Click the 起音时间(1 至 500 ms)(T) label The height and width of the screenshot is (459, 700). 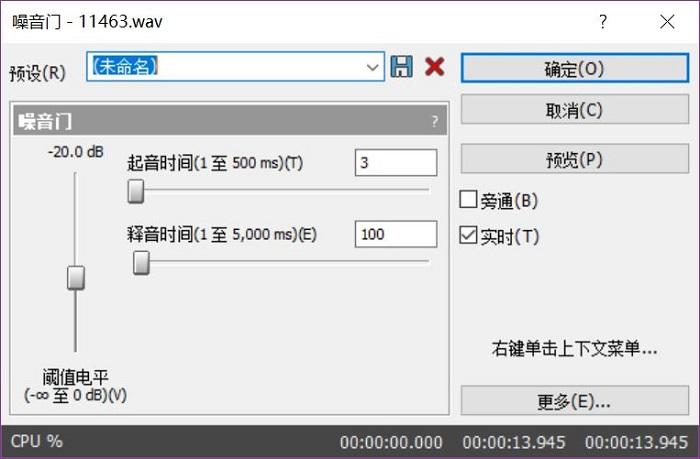pos(215,163)
